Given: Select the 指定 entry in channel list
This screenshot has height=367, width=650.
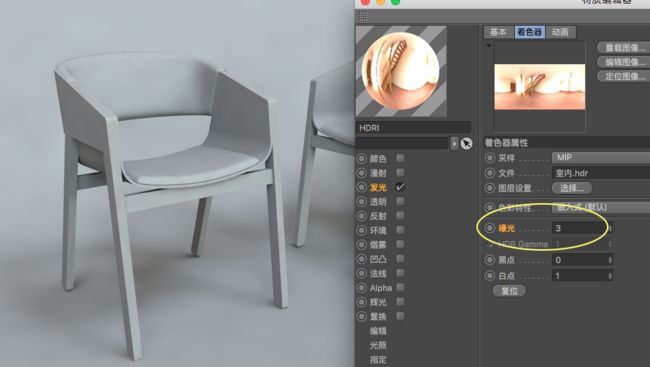Looking at the screenshot, I should click(x=378, y=360).
